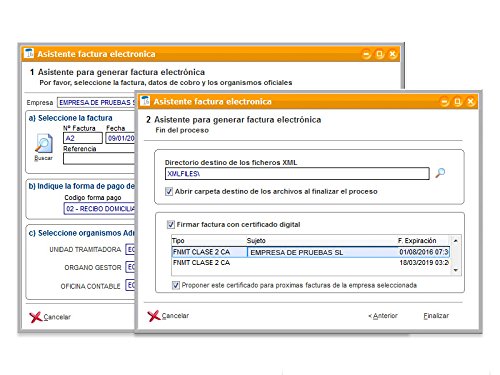Viewport: 500px width, 375px height.
Task: Maximize the back Asistente factura electronica window
Action: click(x=380, y=54)
